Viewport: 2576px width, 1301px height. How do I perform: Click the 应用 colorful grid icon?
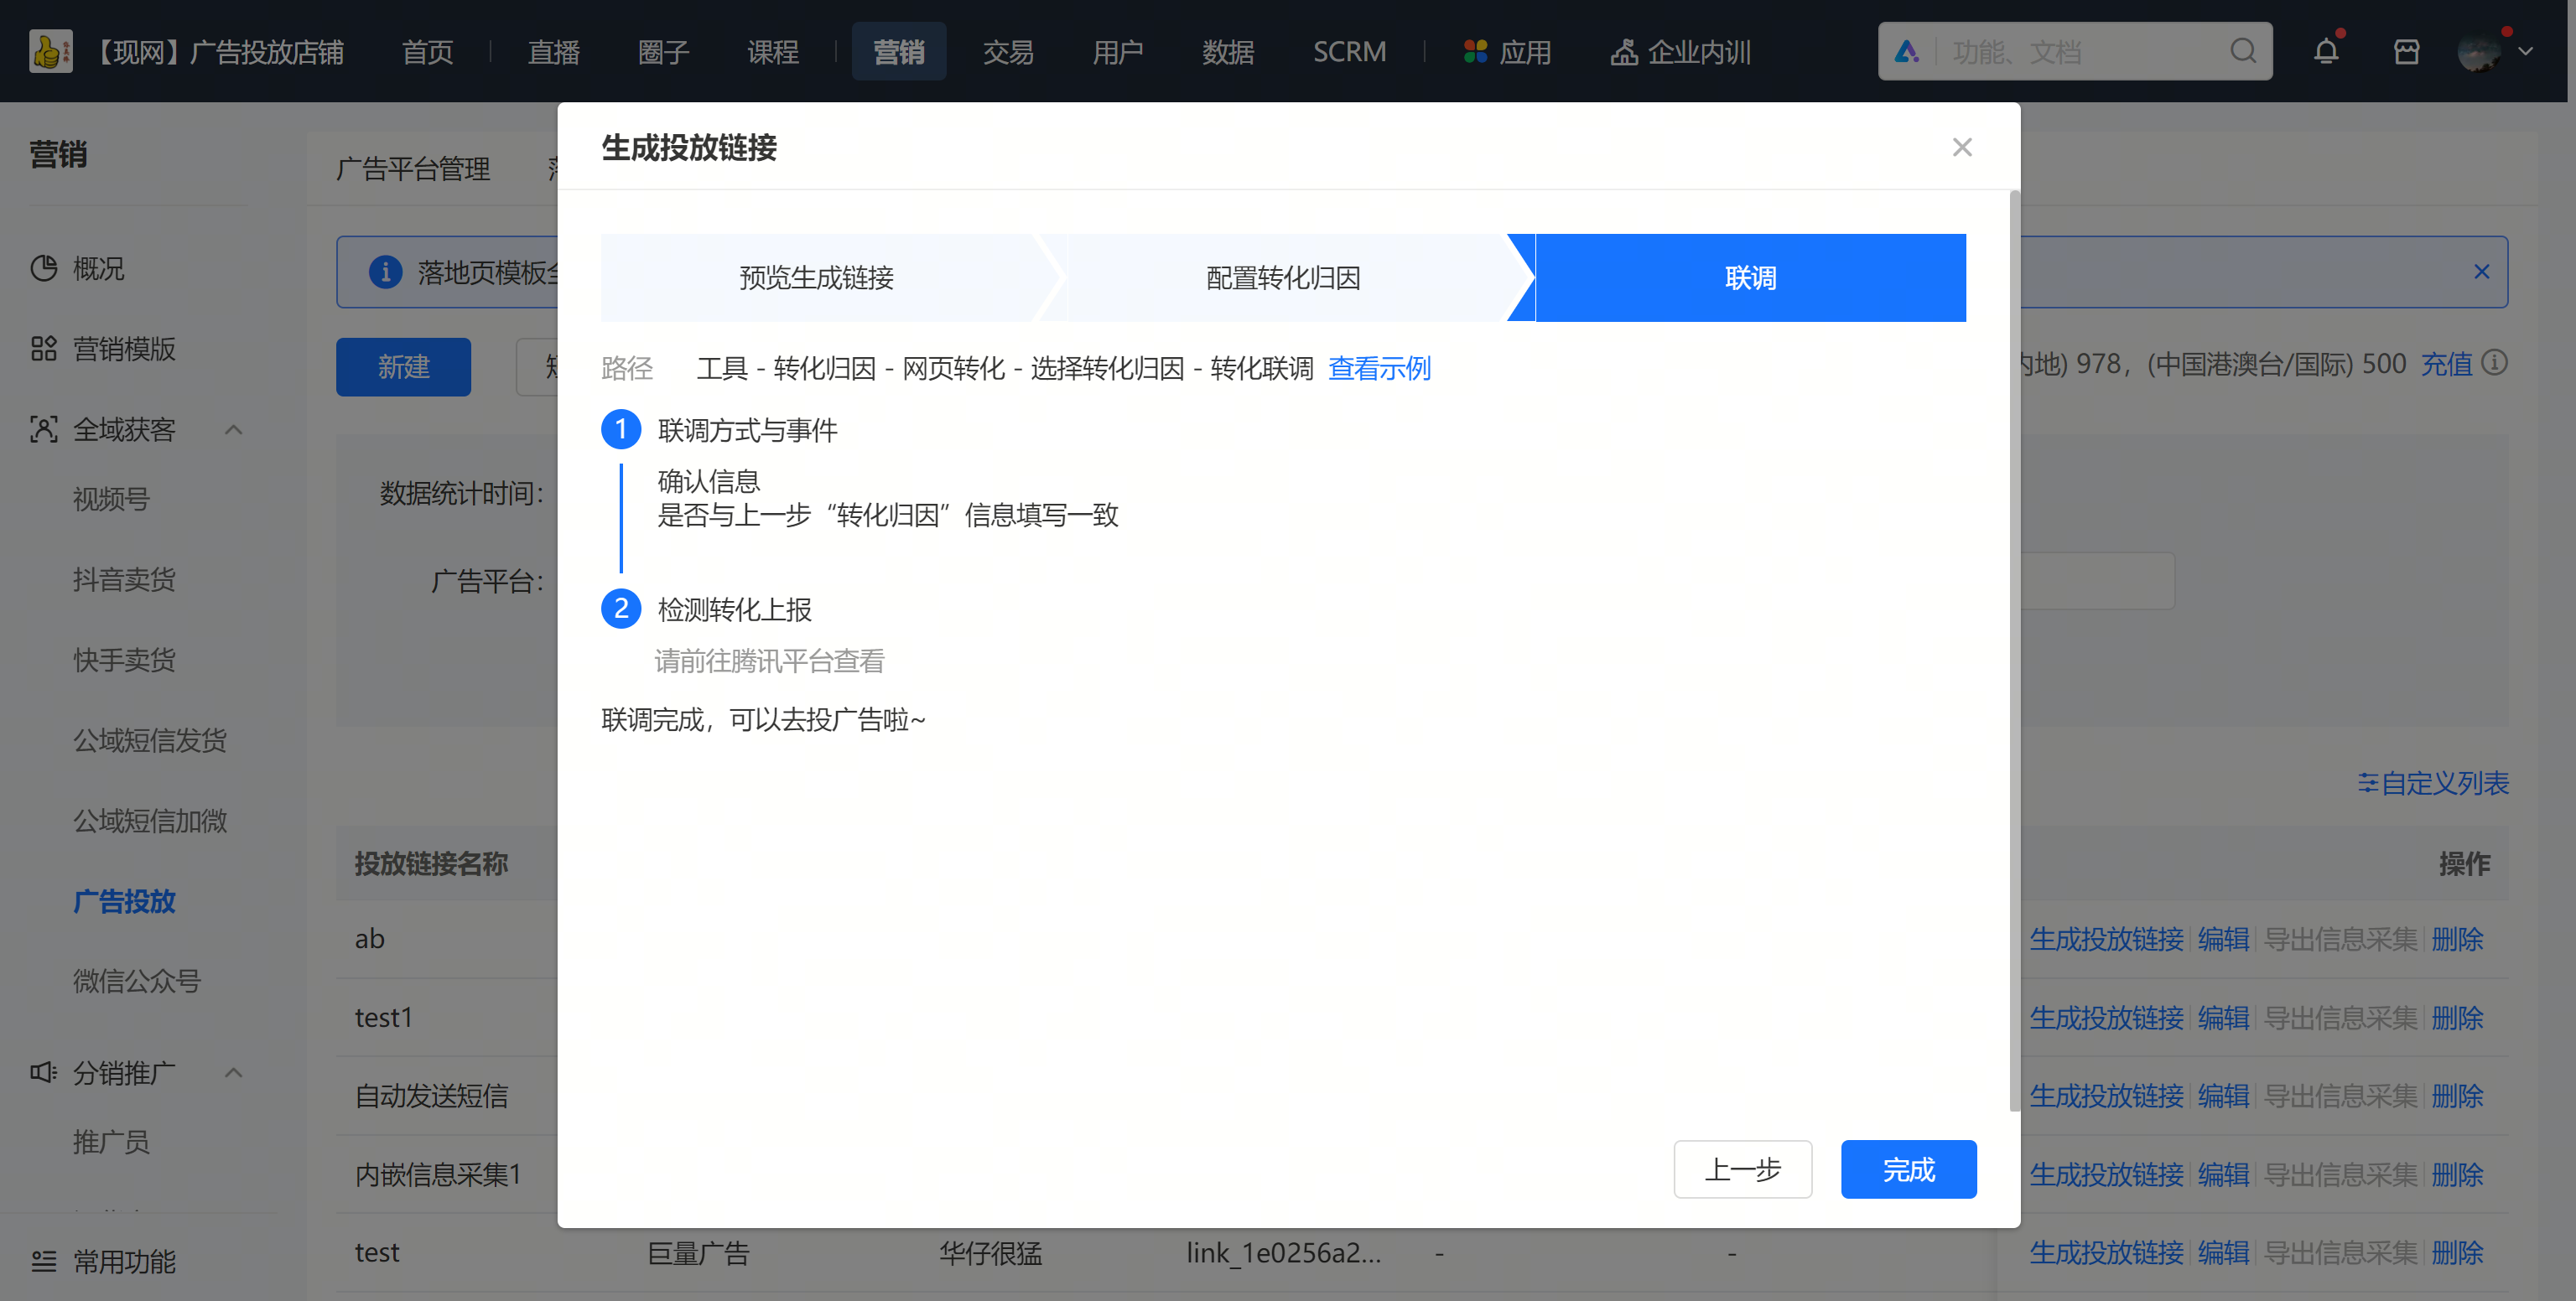(x=1475, y=51)
